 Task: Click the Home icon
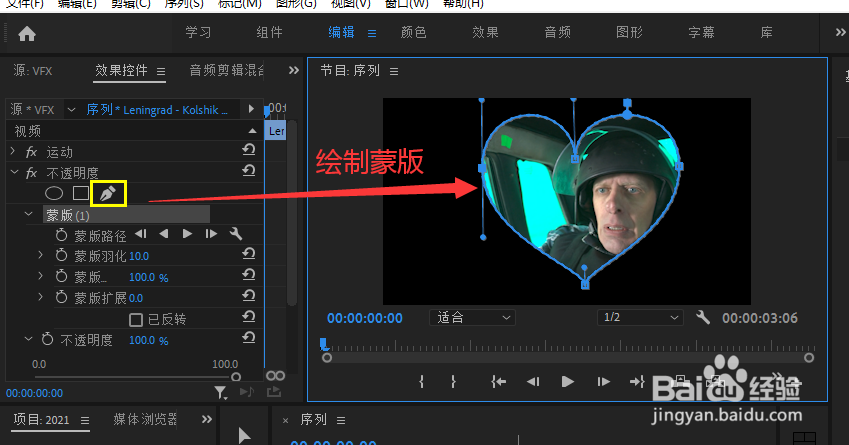[x=27, y=34]
